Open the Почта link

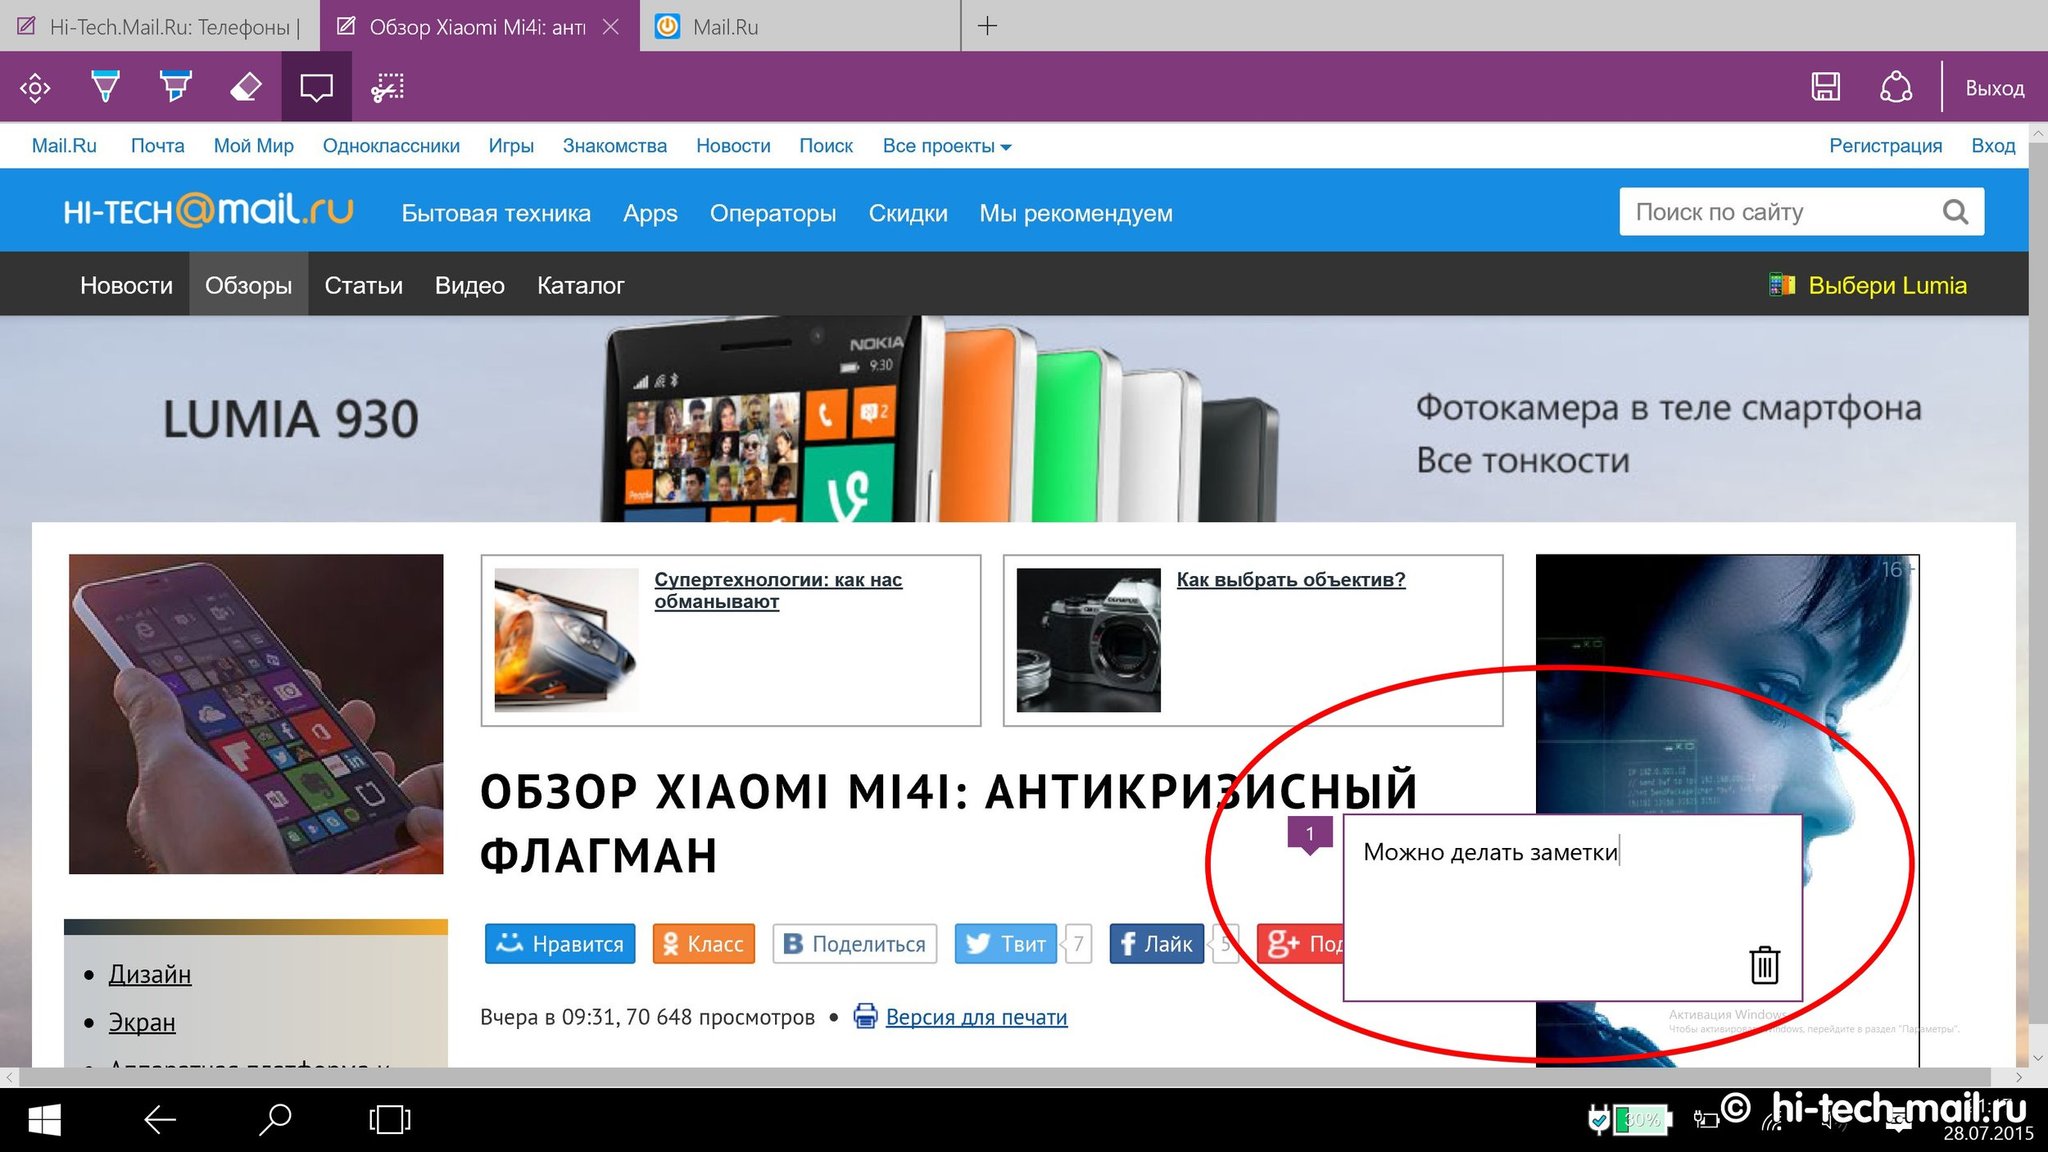(157, 146)
